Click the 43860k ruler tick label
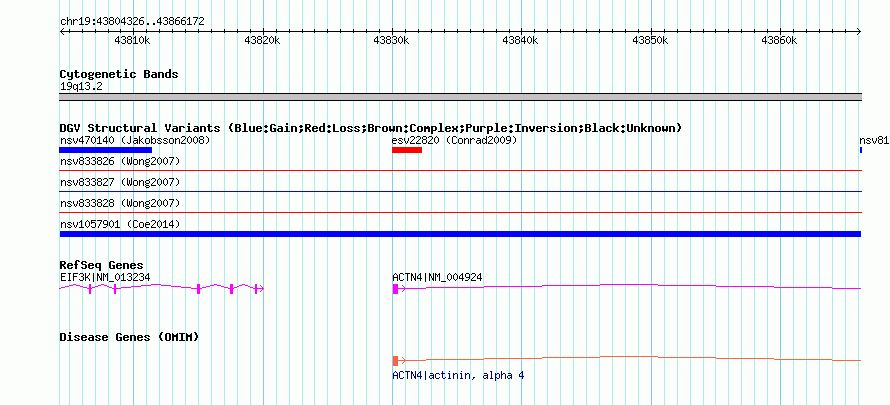The height and width of the screenshot is (405, 890). (x=779, y=40)
